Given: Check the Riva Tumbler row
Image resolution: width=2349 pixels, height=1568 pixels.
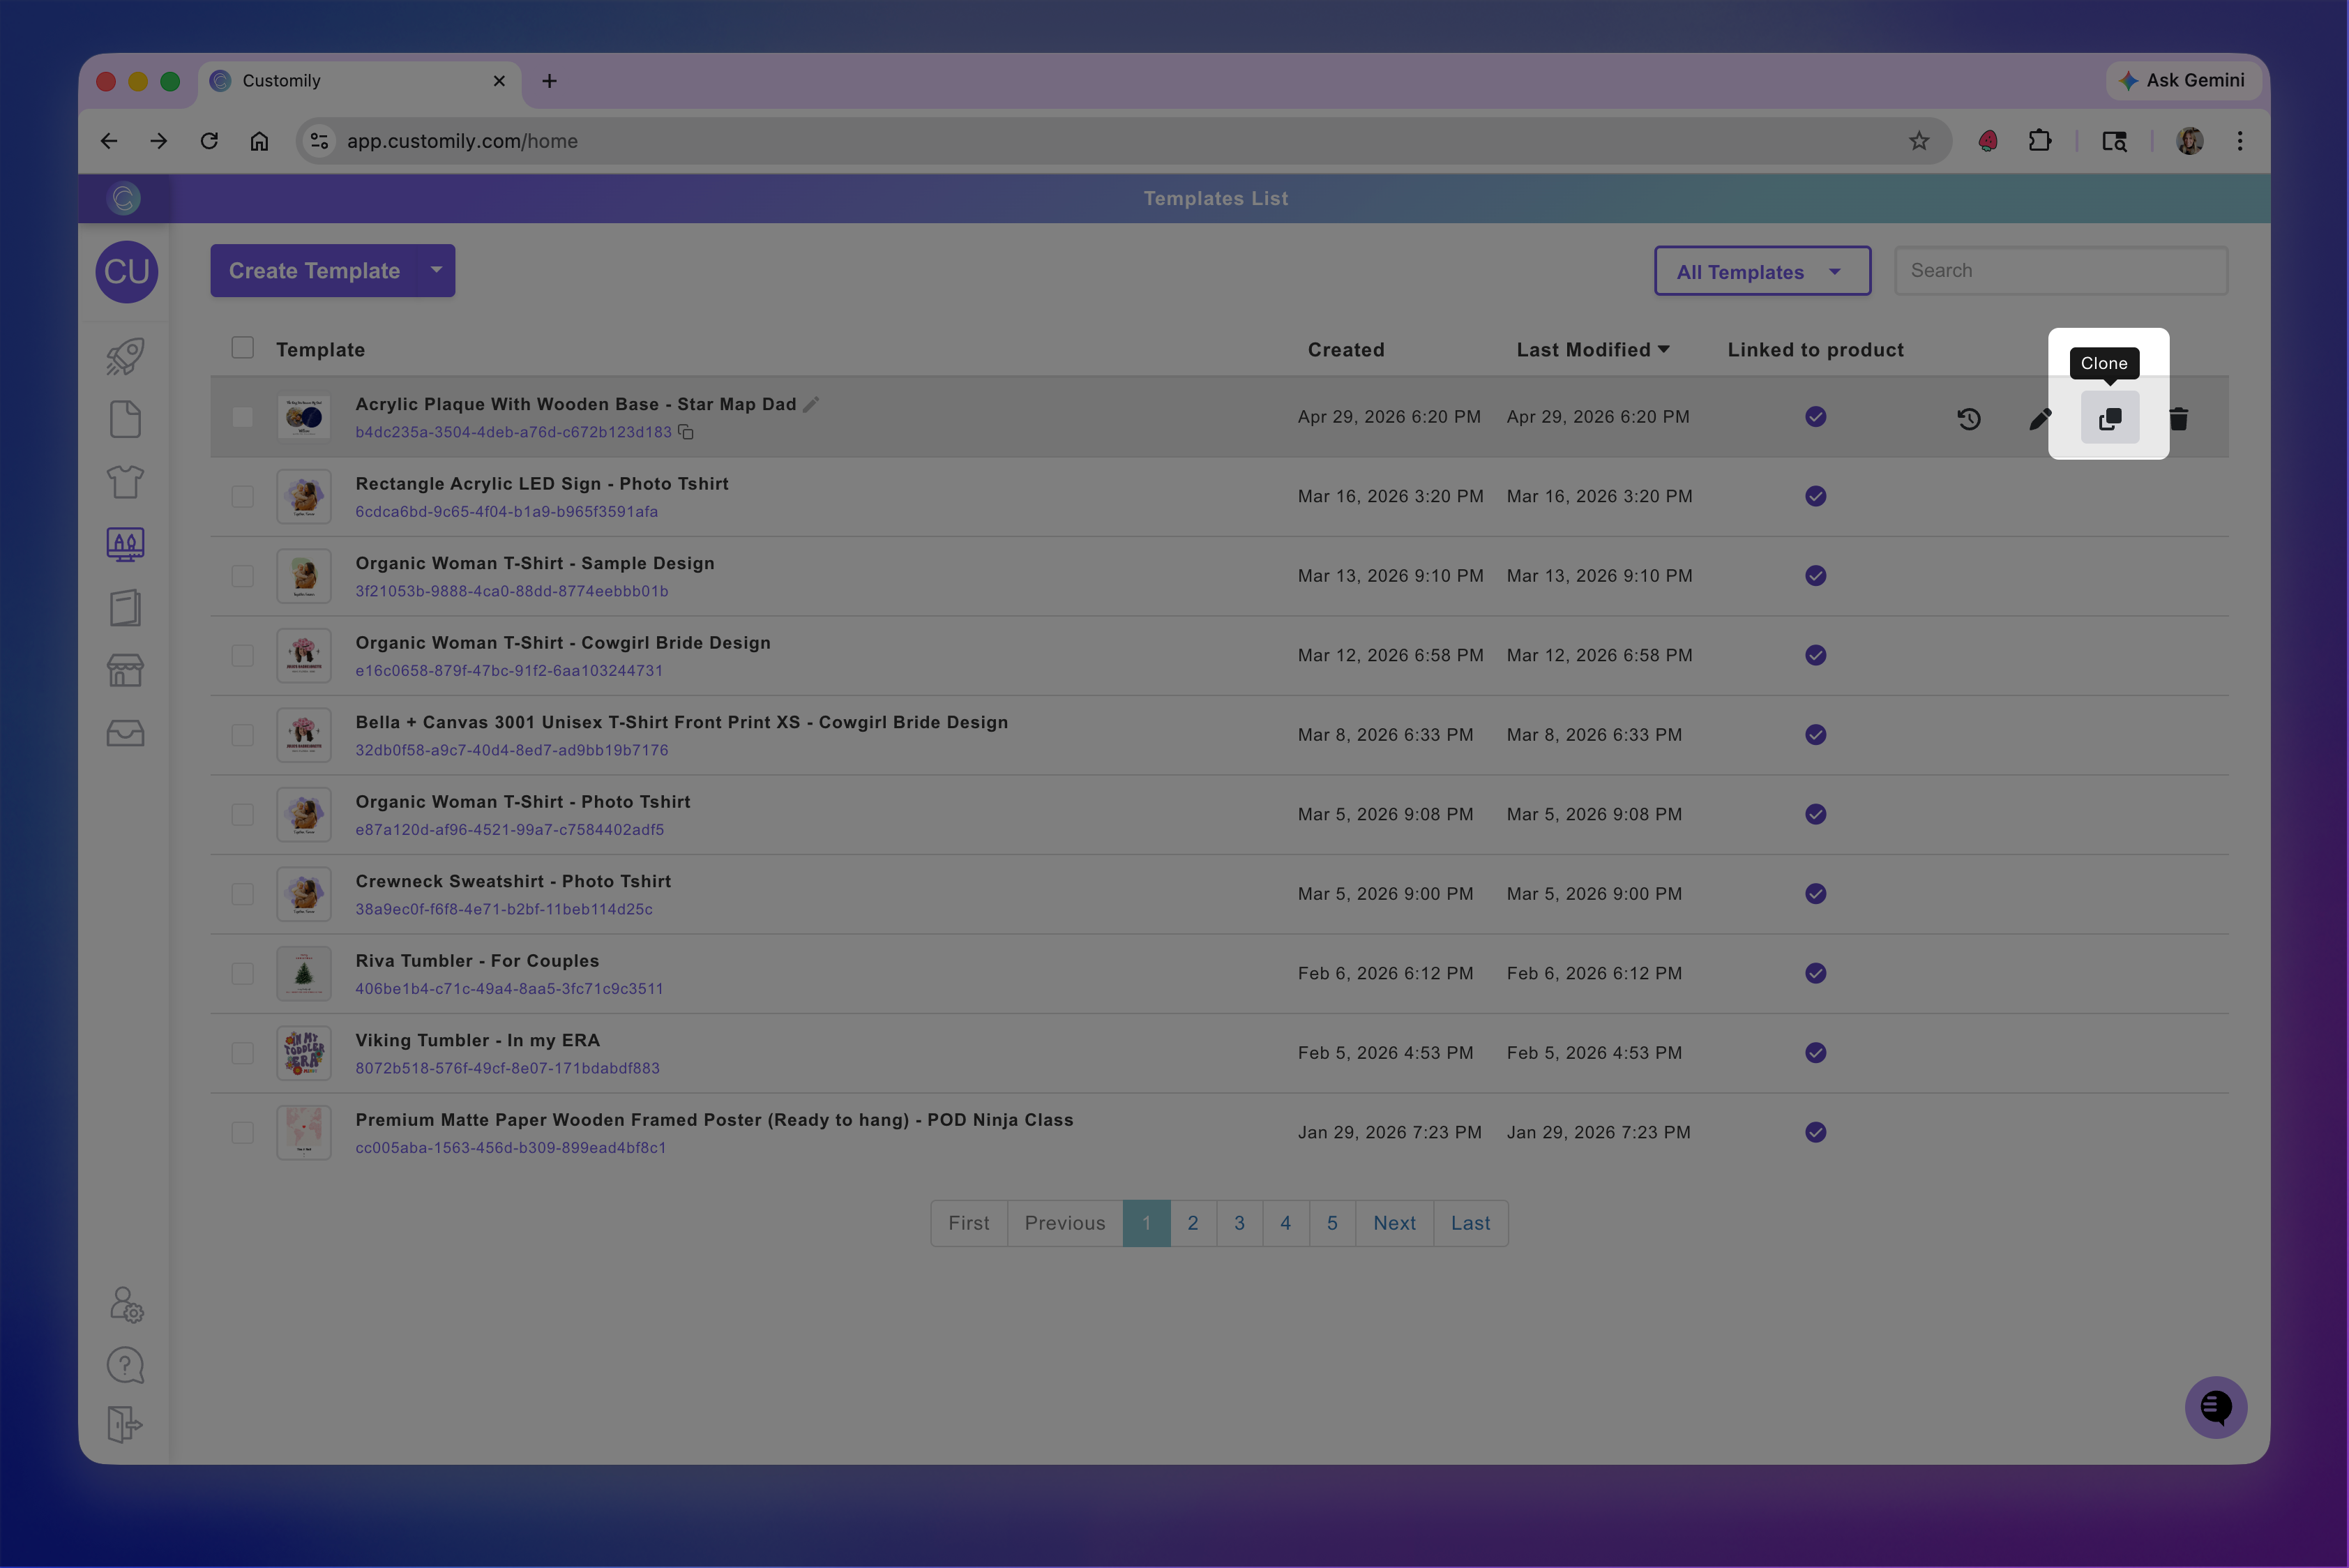Looking at the screenshot, I should click(242, 974).
